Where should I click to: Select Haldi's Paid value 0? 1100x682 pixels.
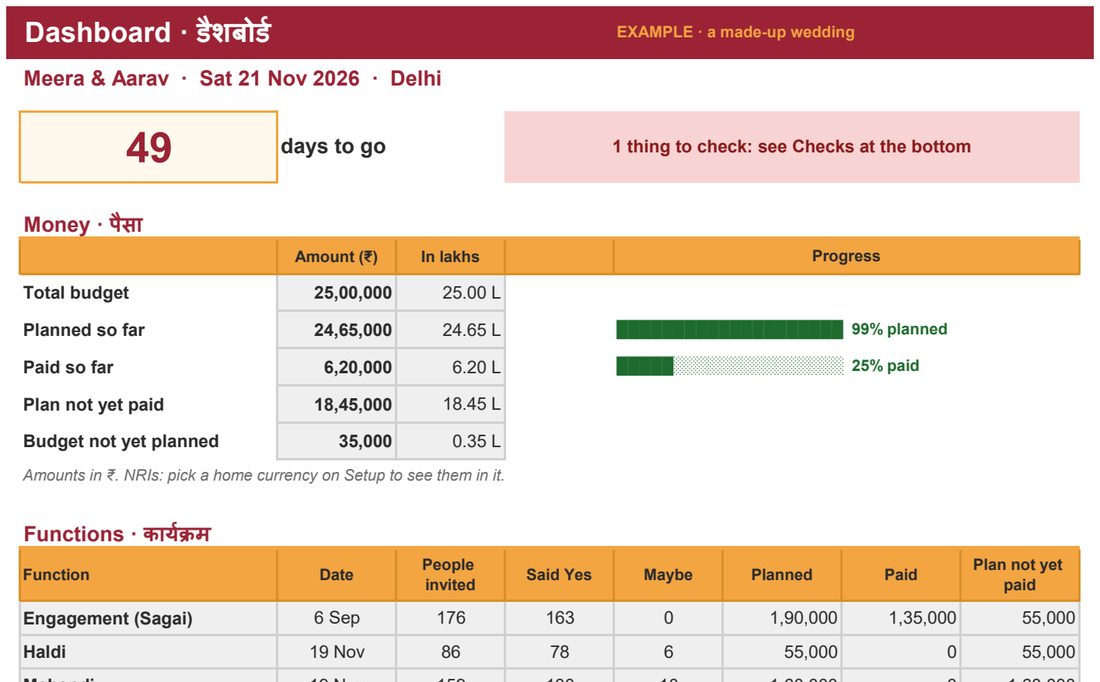901,652
